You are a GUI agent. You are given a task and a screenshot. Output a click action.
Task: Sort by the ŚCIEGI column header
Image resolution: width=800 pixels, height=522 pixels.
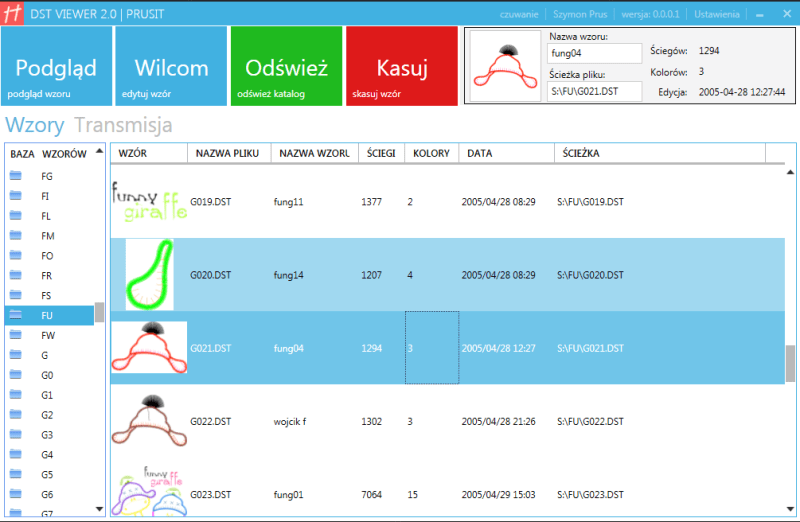380,153
